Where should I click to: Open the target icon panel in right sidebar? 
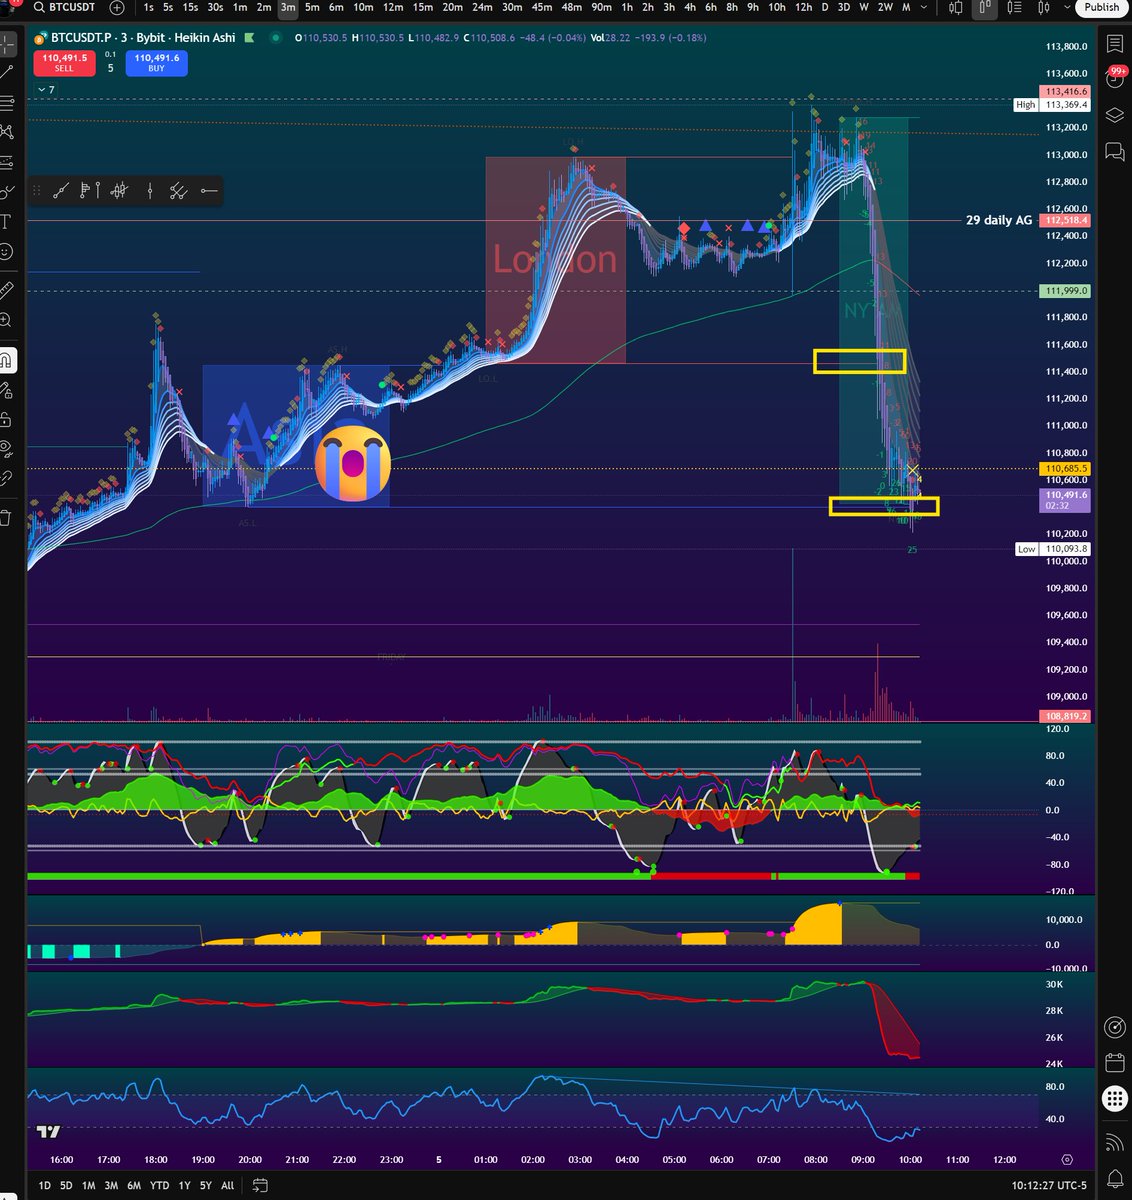(1115, 1027)
